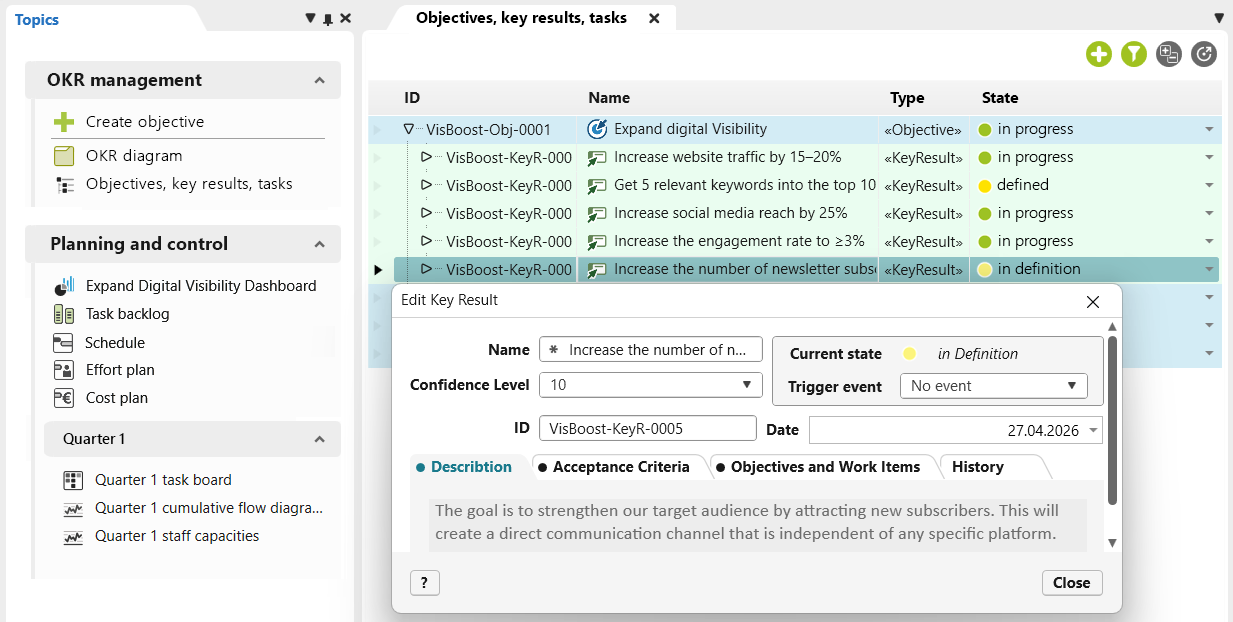Collapse the Planning and control section
Screen dimensions: 1233x622
pos(319,244)
